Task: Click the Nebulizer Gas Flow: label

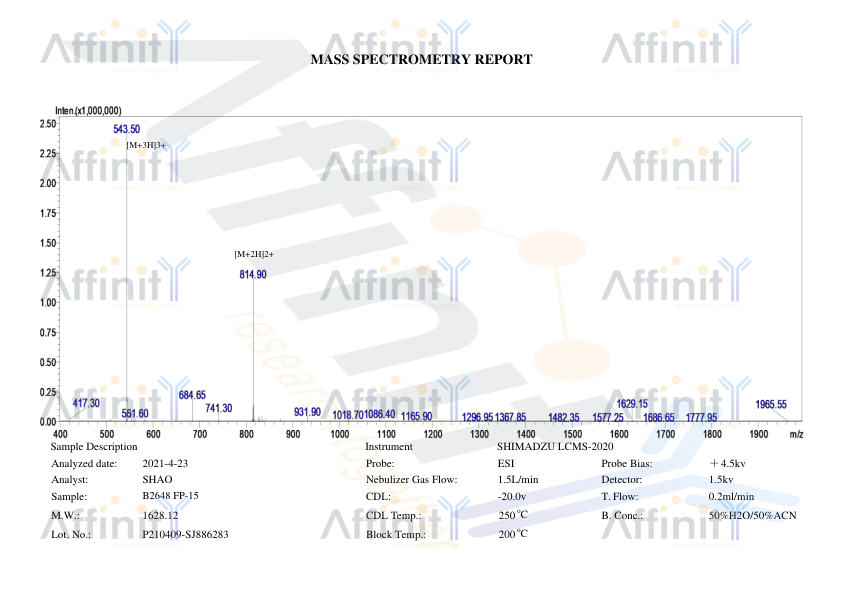Action: (x=411, y=479)
